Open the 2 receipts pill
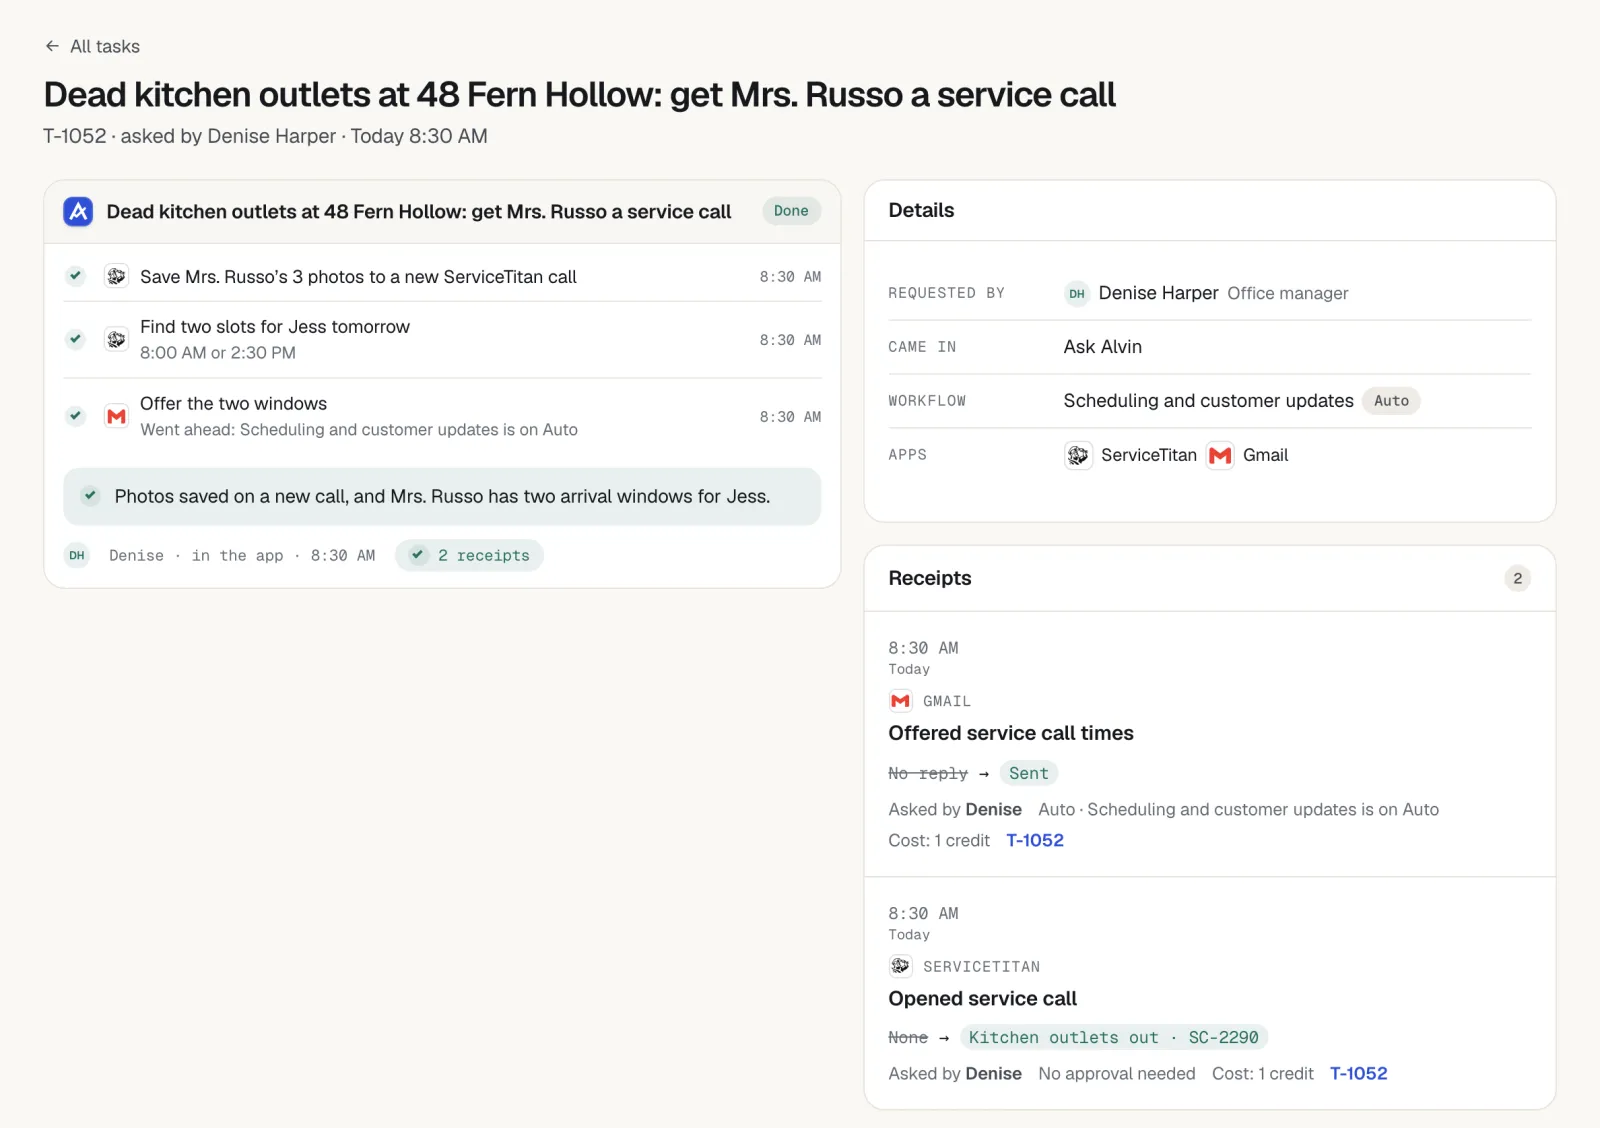The height and width of the screenshot is (1128, 1600). pyautogui.click(x=469, y=555)
